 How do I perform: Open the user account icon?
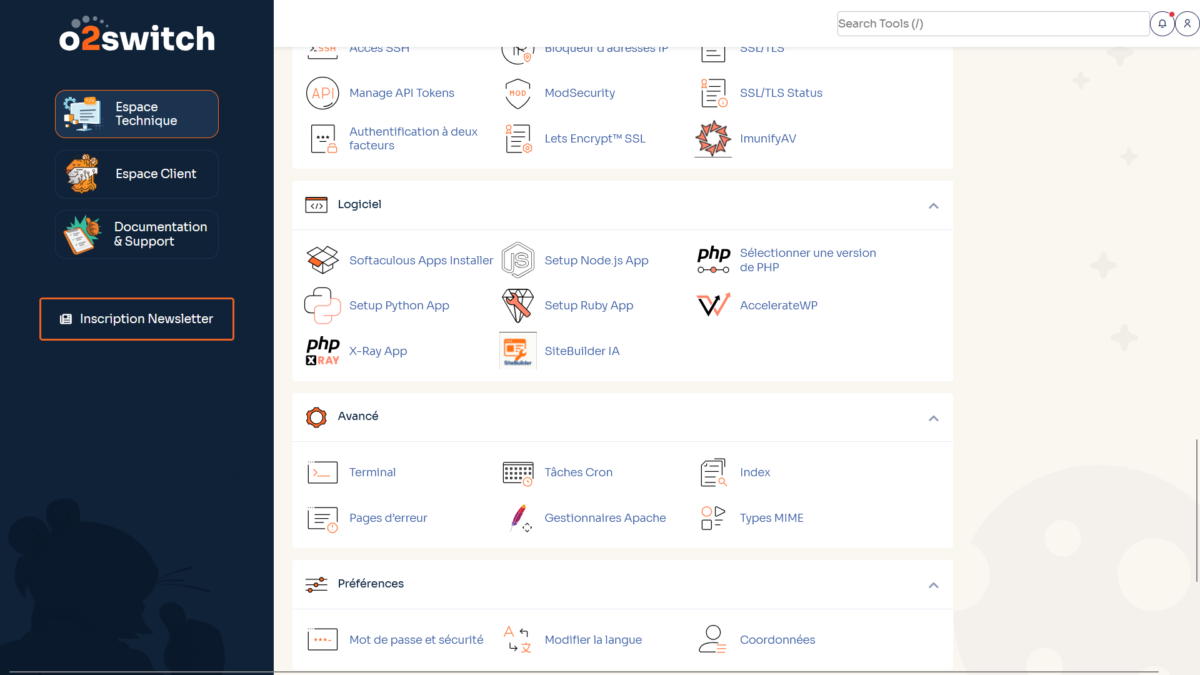point(1186,24)
